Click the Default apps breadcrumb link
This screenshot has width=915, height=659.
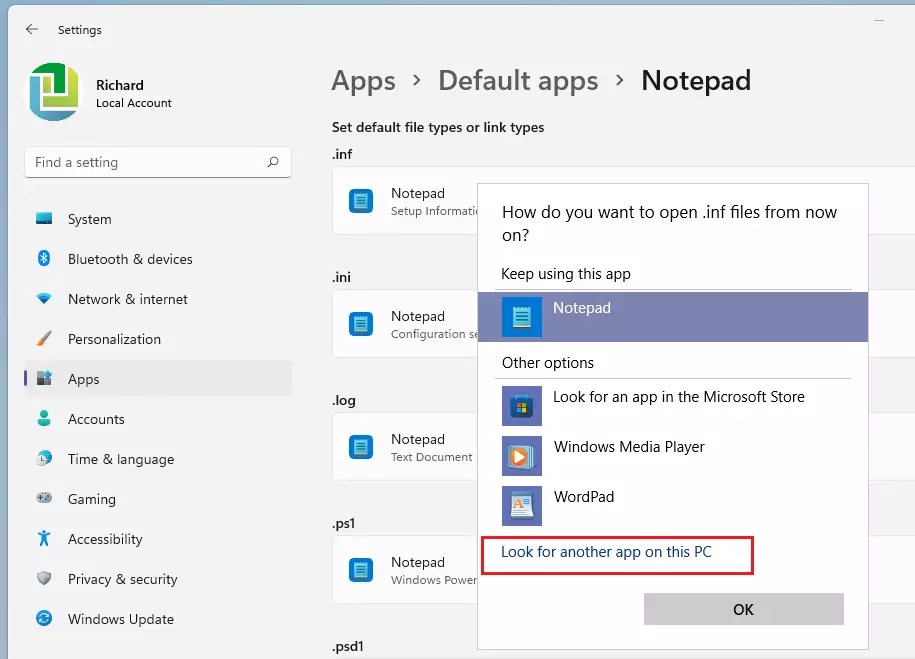(518, 80)
